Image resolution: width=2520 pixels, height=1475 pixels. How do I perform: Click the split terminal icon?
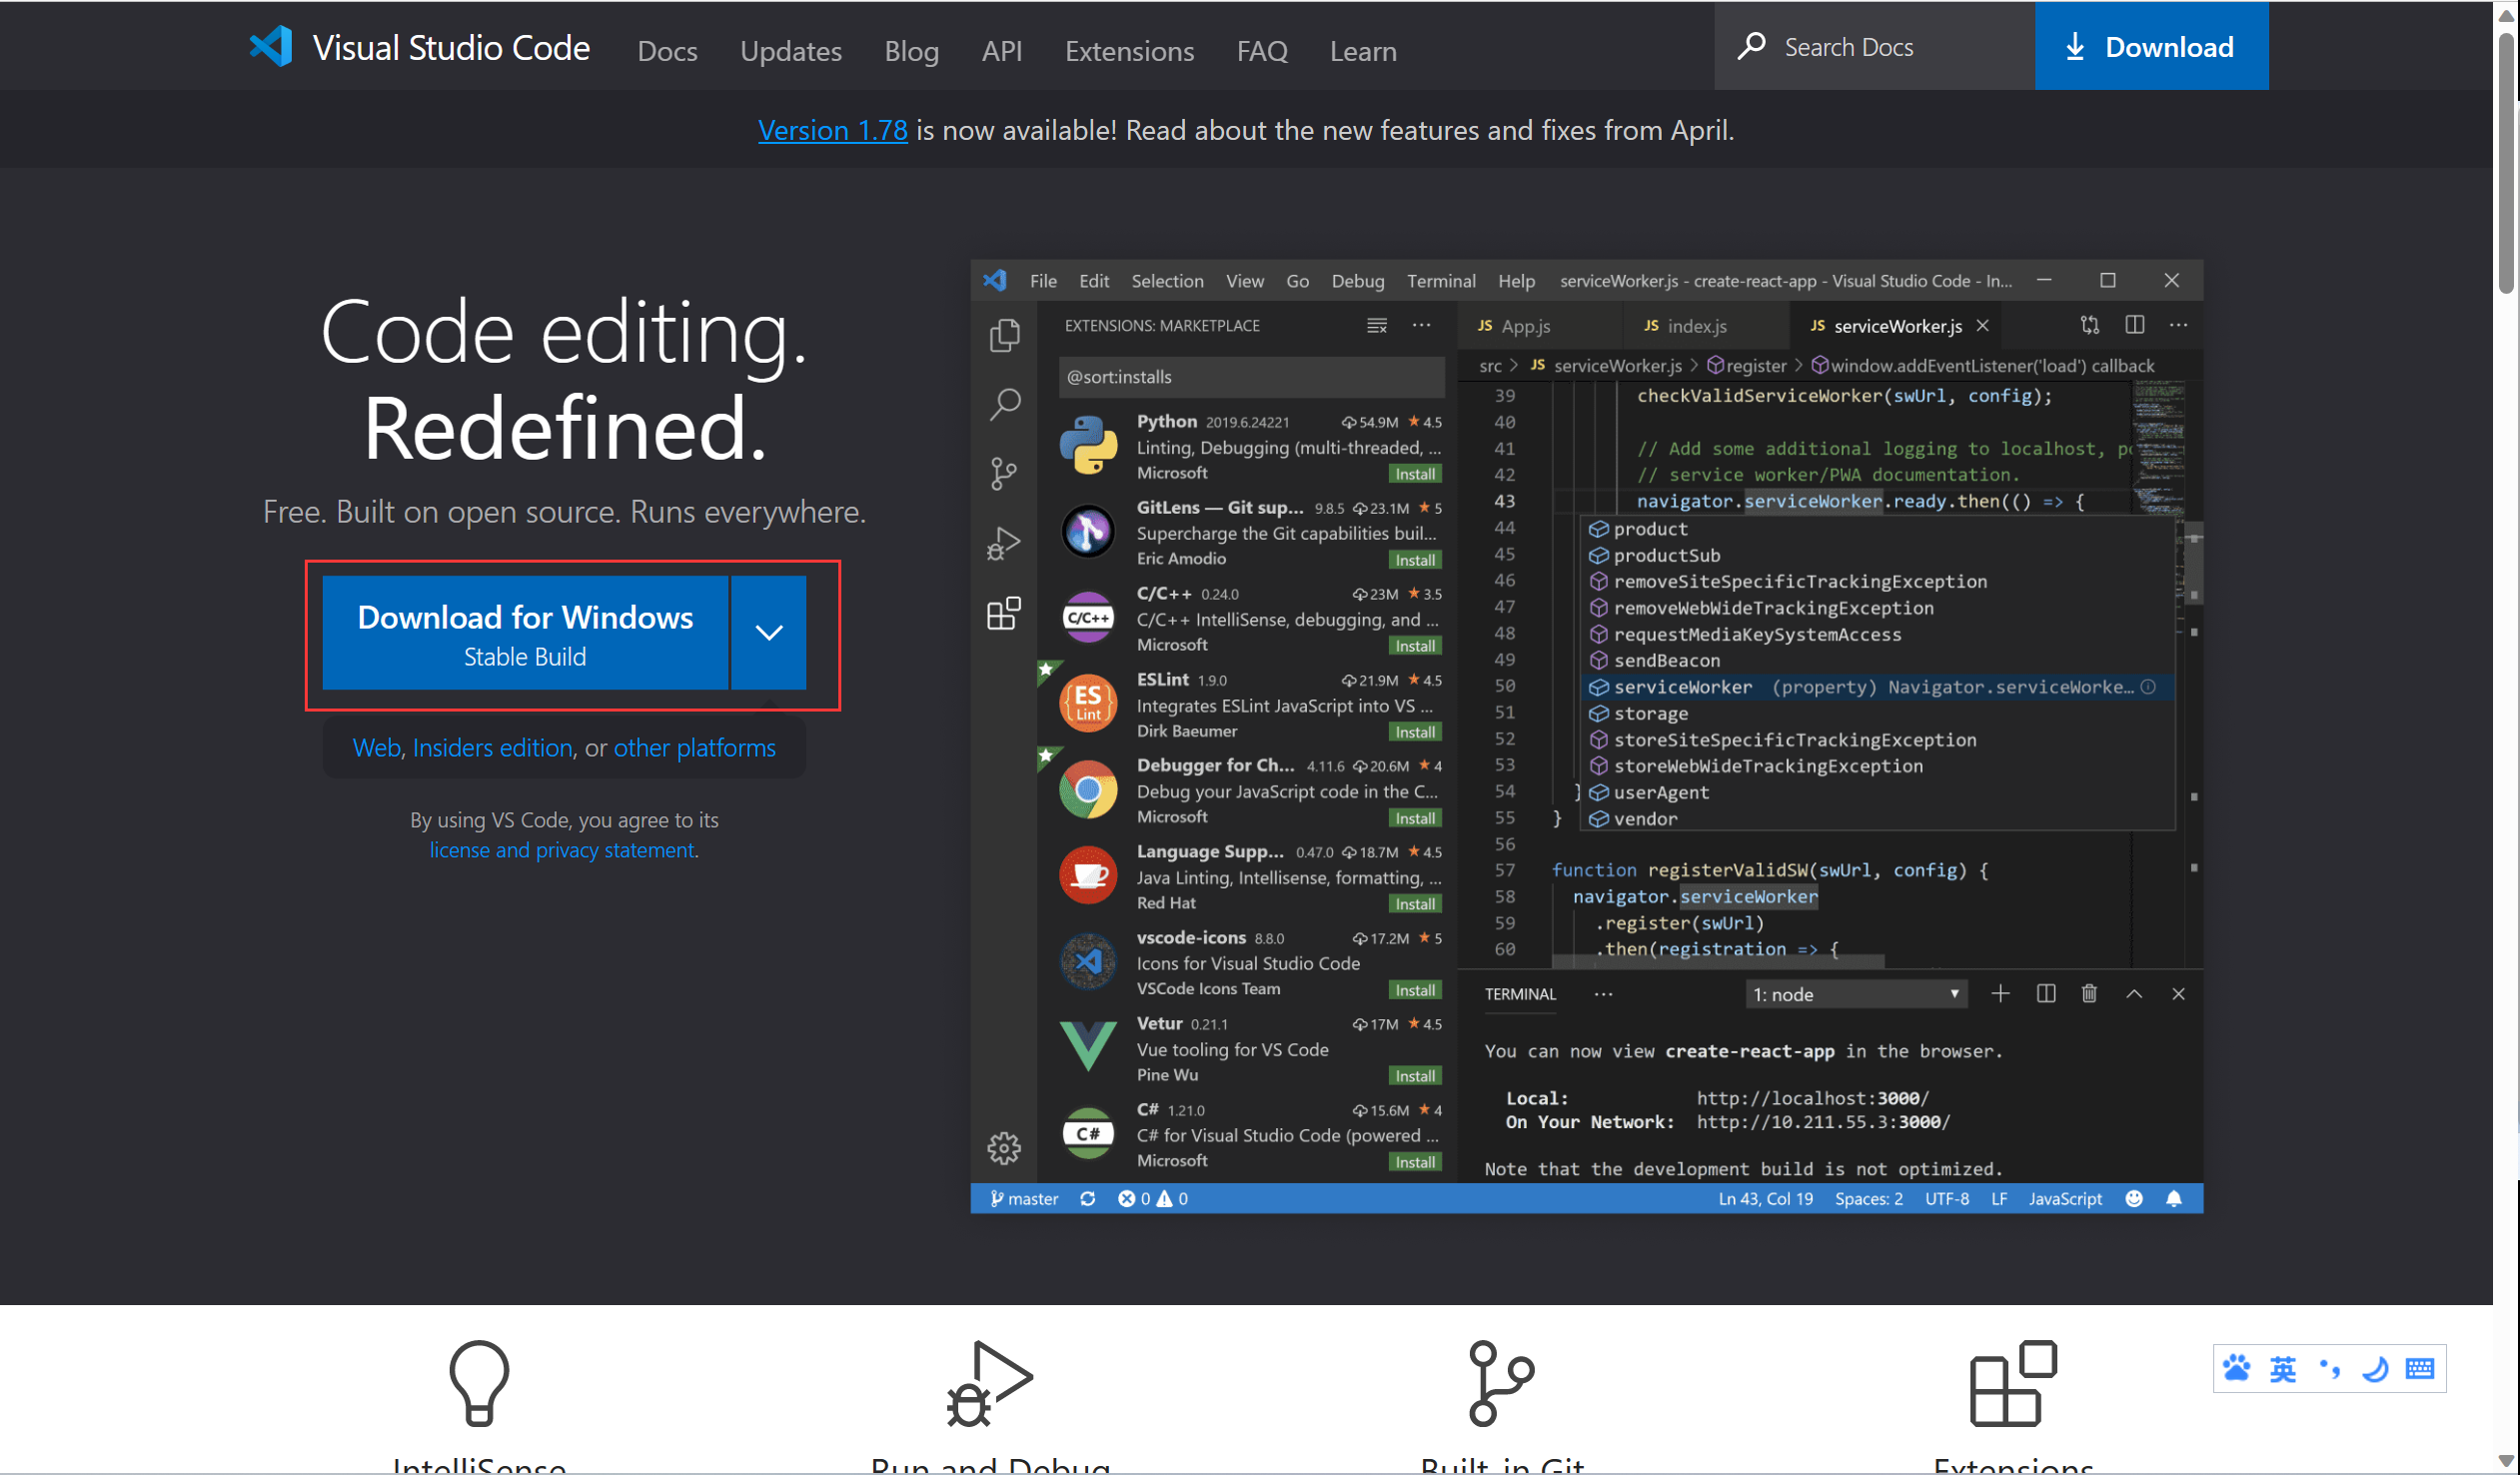tap(2045, 993)
